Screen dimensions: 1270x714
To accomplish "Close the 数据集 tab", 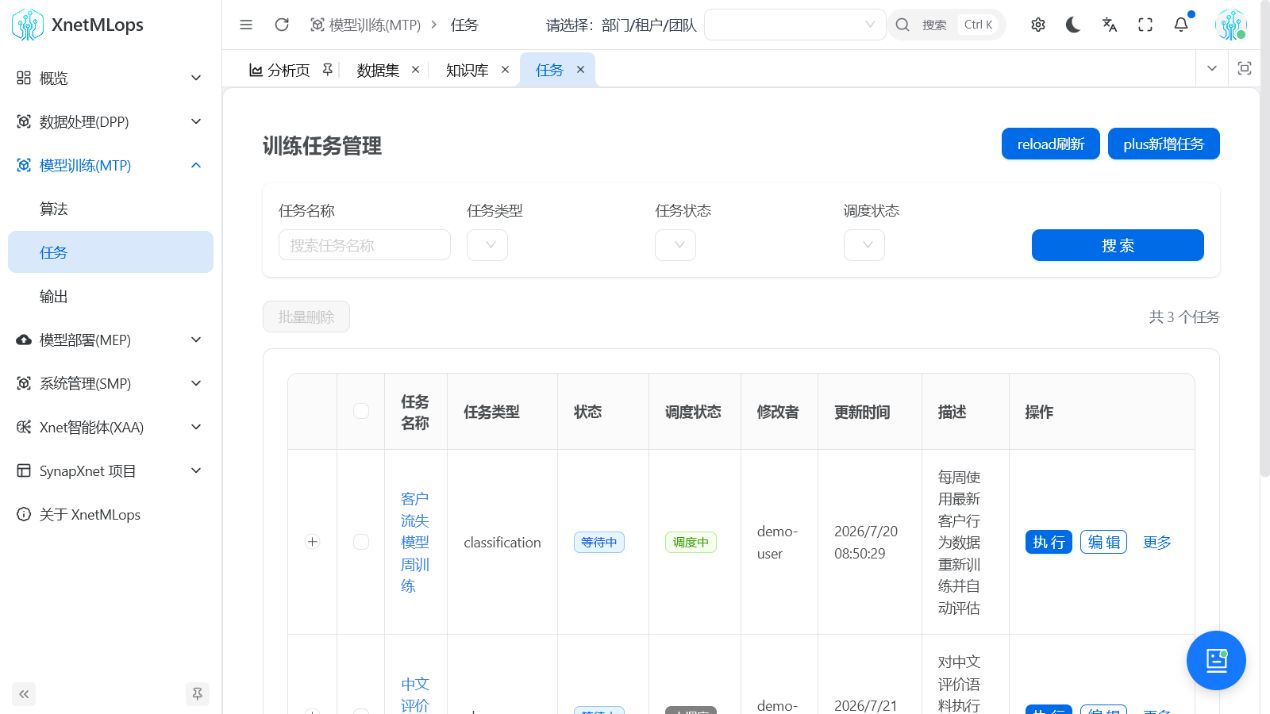I will pyautogui.click(x=416, y=70).
